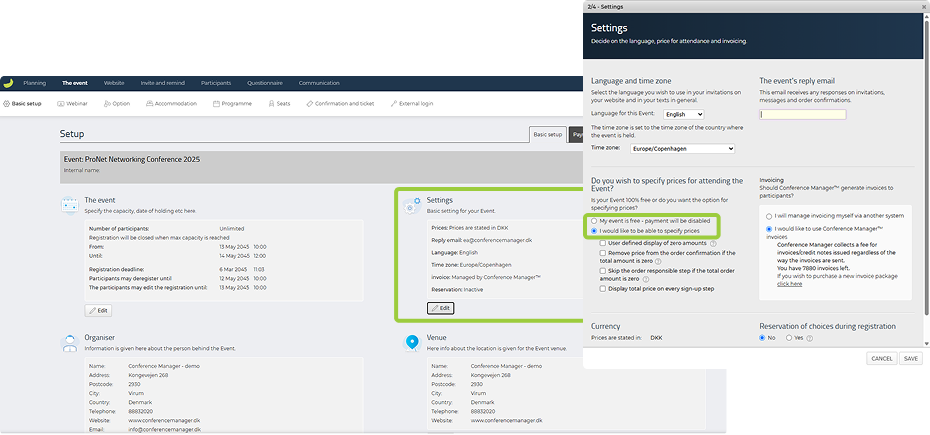Switch to the Basic setup tab

point(547,134)
